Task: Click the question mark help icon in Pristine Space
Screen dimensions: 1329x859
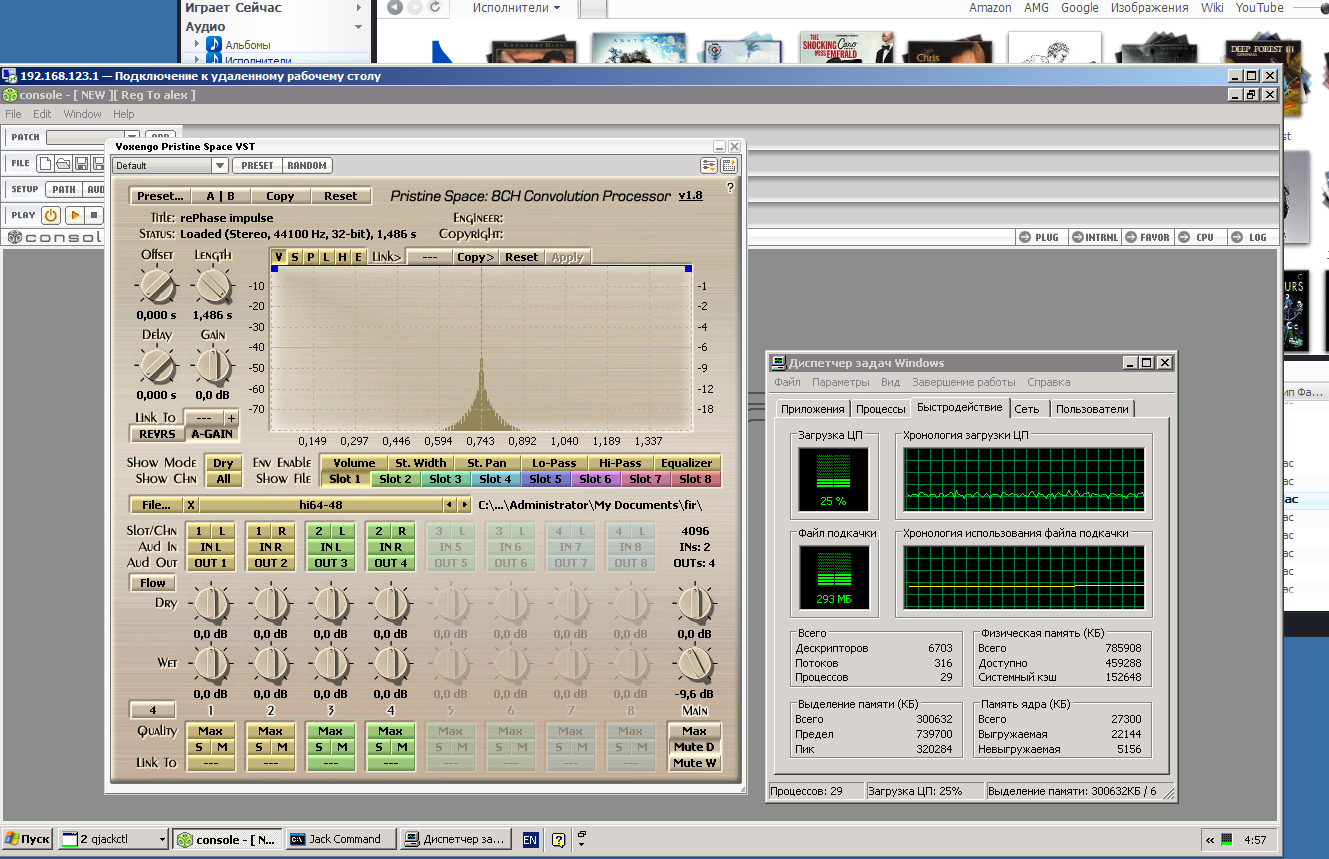Action: point(729,187)
